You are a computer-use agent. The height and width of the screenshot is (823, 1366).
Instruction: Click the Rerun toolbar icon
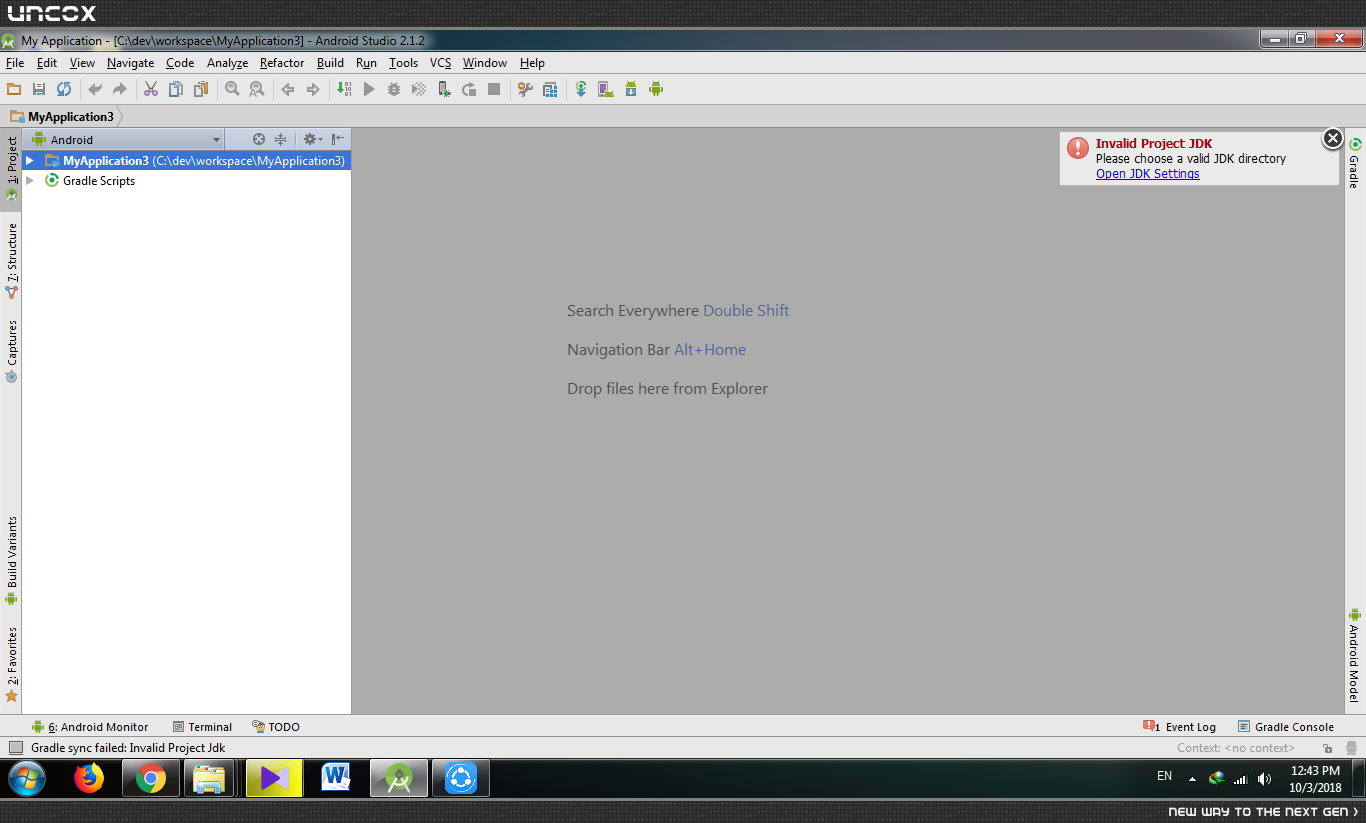[x=469, y=89]
